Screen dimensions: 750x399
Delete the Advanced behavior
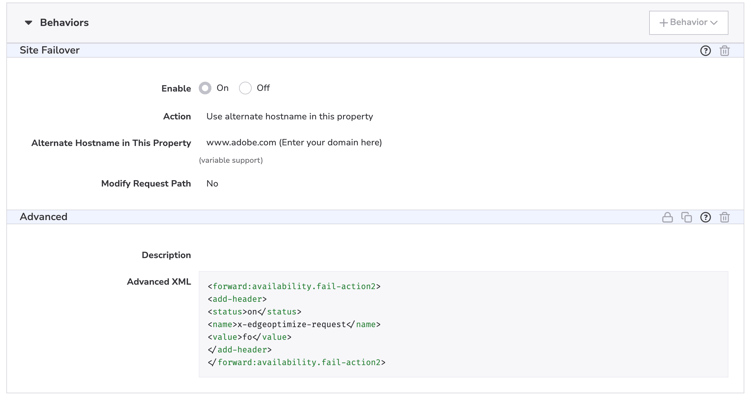pyautogui.click(x=725, y=217)
